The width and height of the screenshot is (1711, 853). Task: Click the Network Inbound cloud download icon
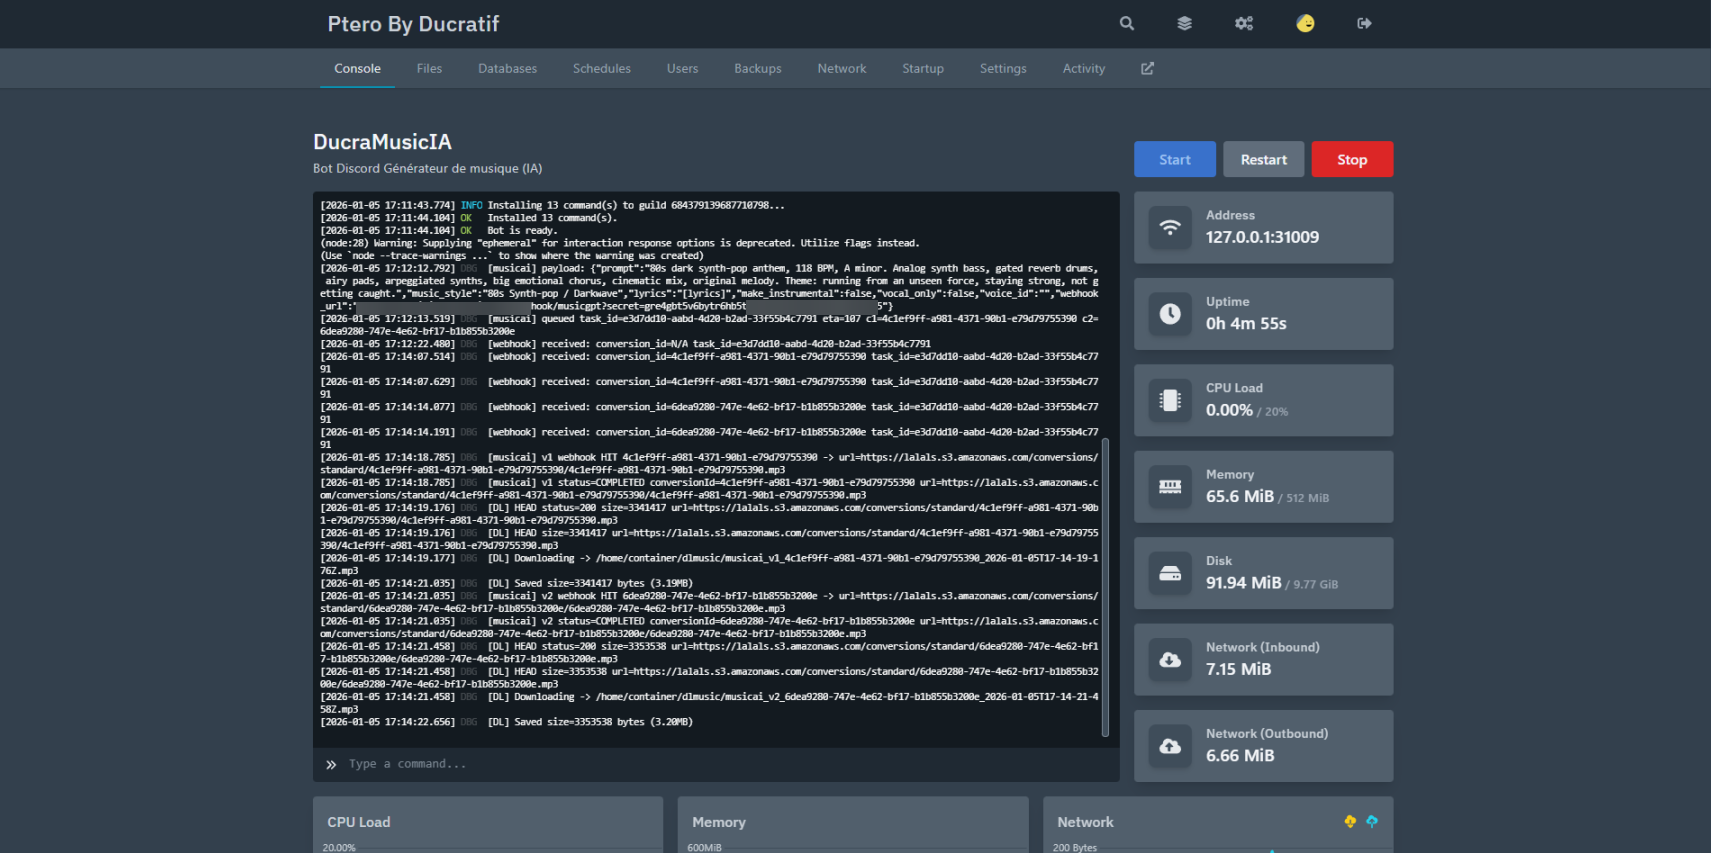(x=1170, y=660)
